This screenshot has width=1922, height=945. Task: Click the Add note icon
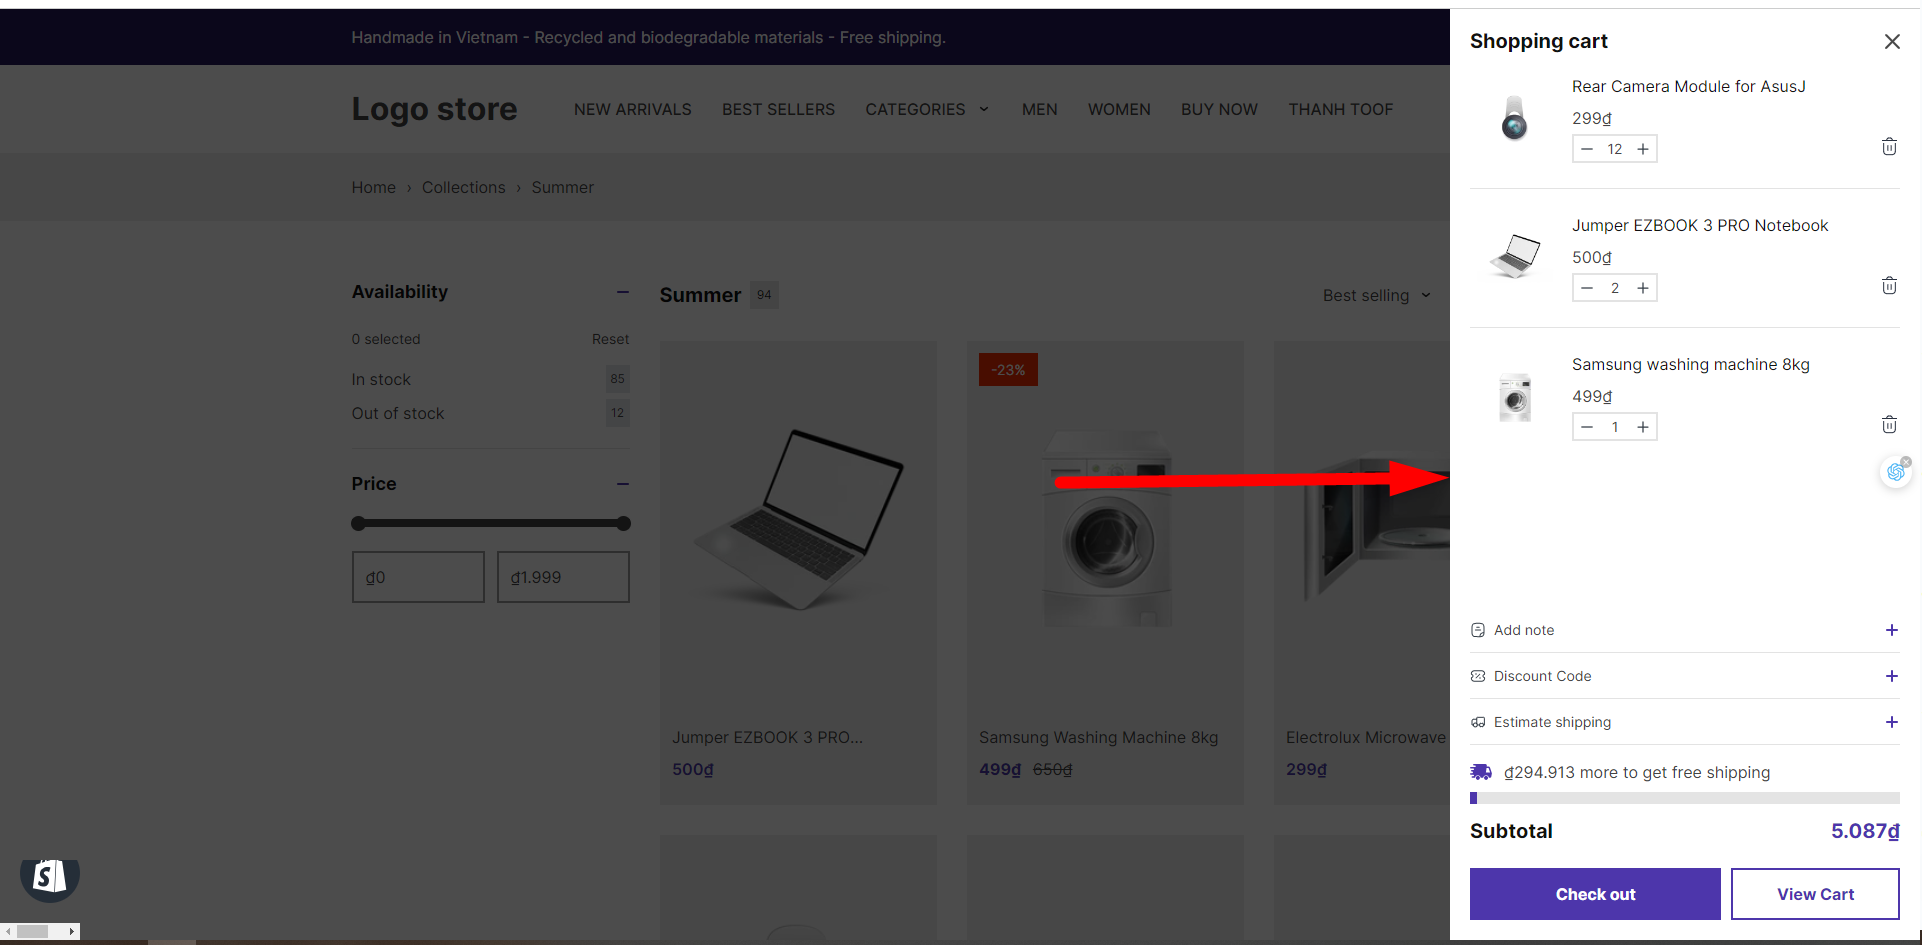(1478, 630)
